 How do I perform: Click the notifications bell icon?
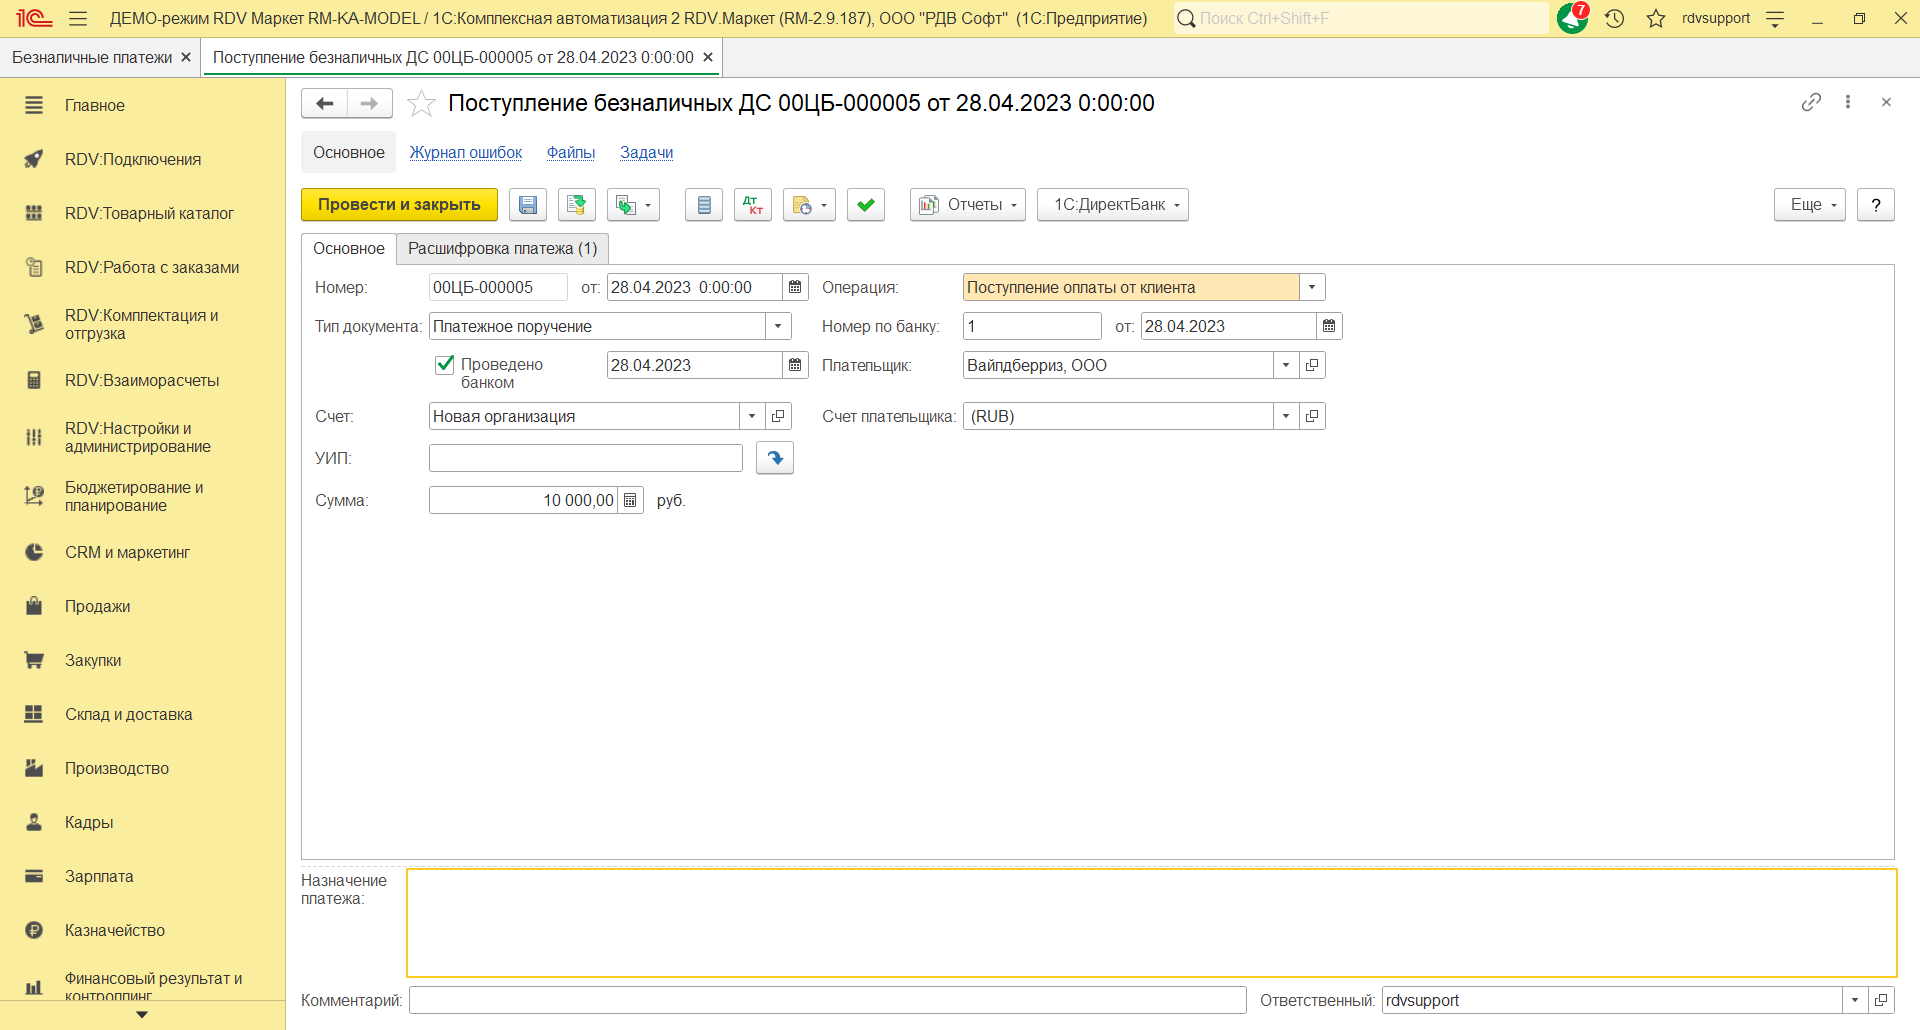(x=1573, y=18)
